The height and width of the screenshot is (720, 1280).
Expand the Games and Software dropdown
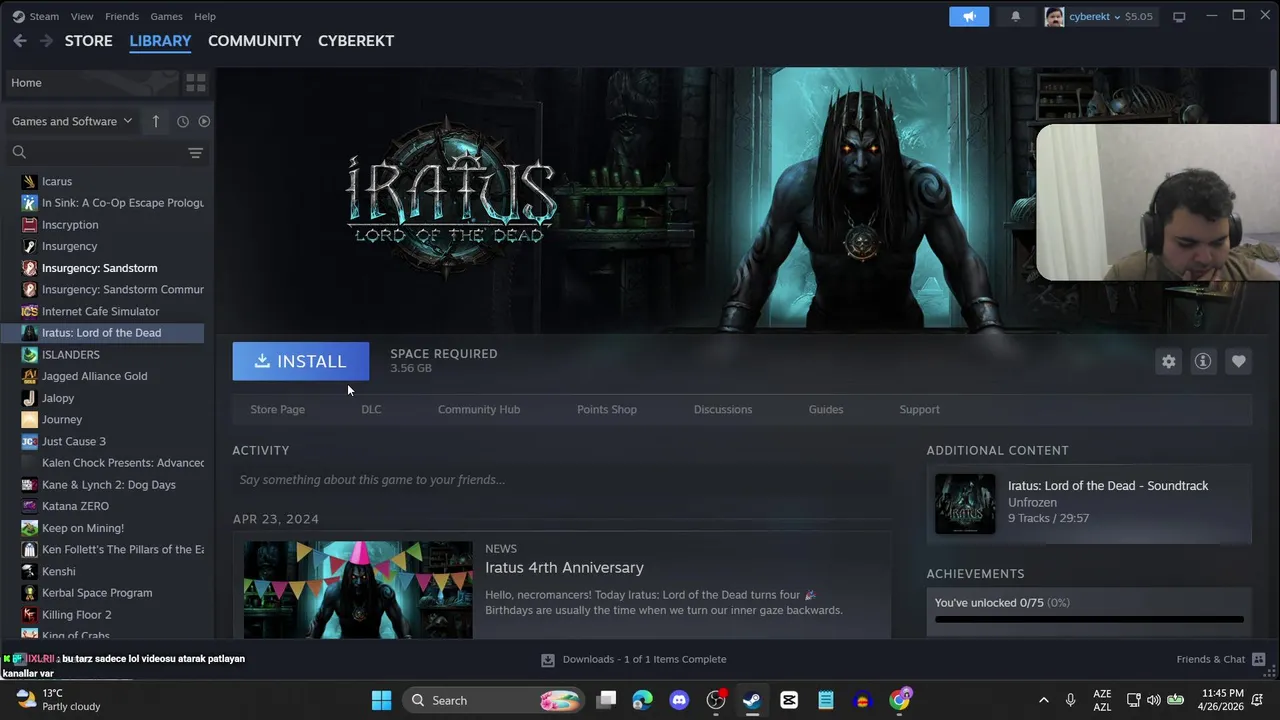click(72, 121)
